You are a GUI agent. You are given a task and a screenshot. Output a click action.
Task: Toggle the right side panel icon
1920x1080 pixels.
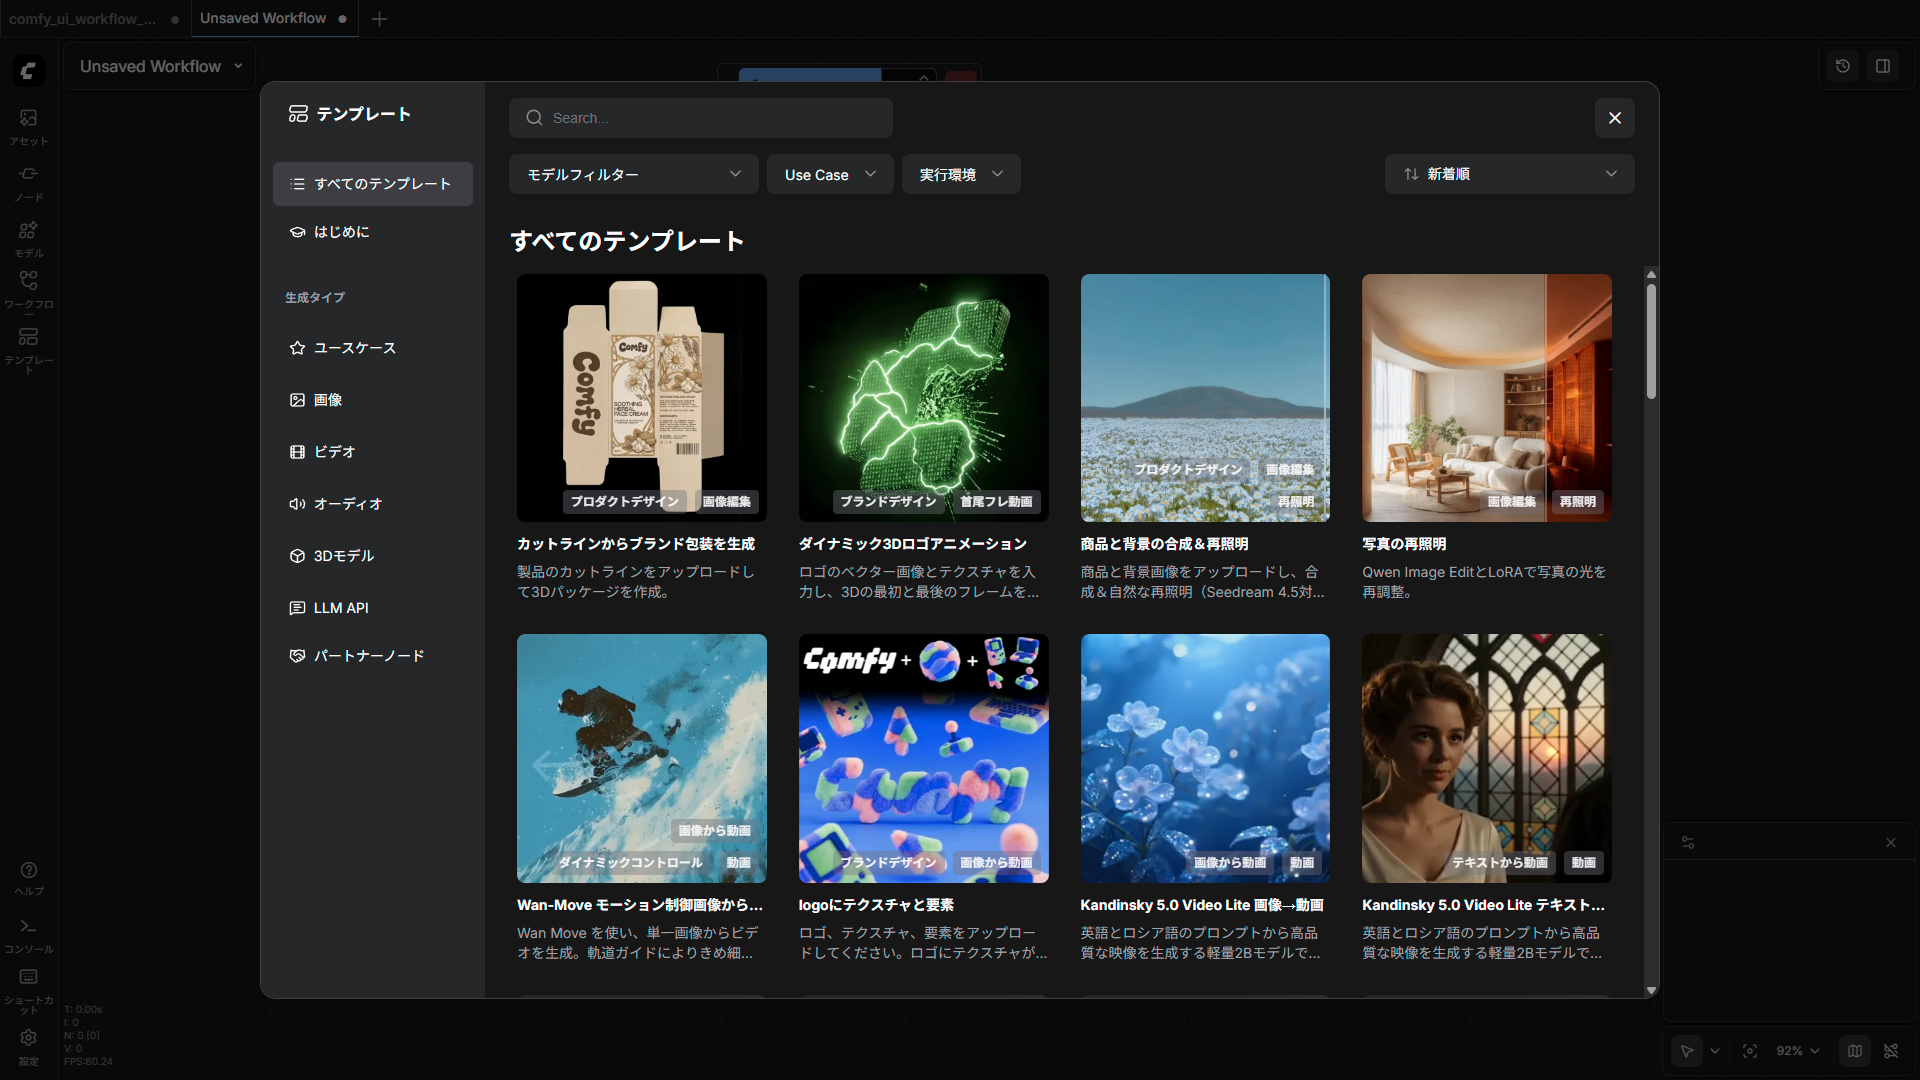click(1882, 66)
